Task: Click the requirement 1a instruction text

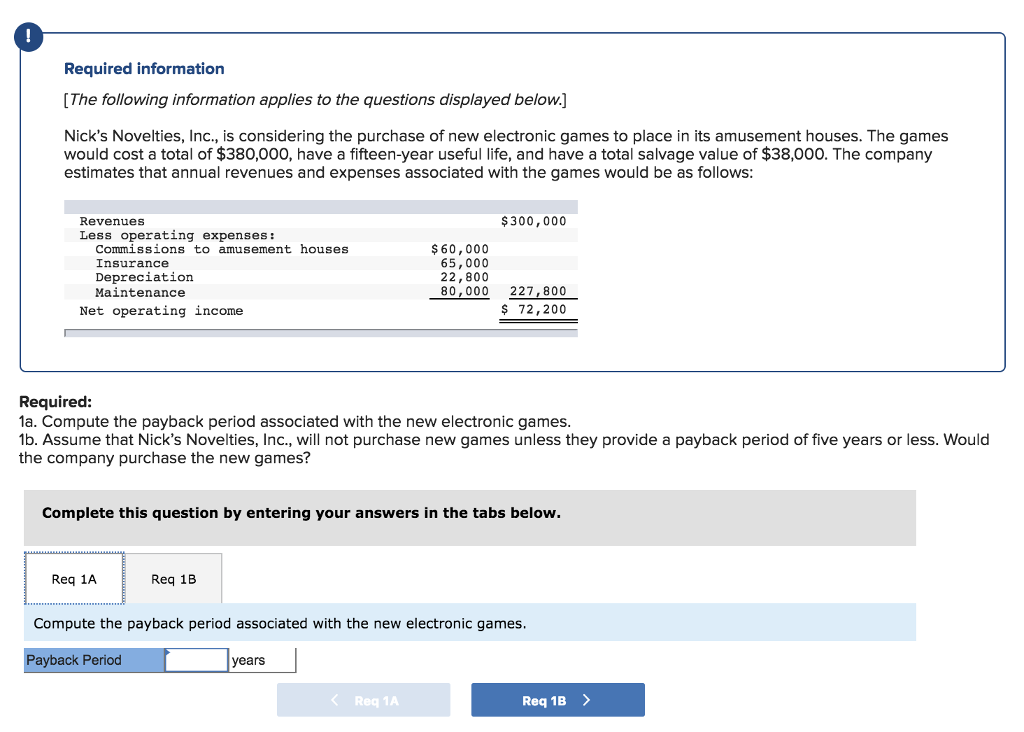Action: [295, 421]
